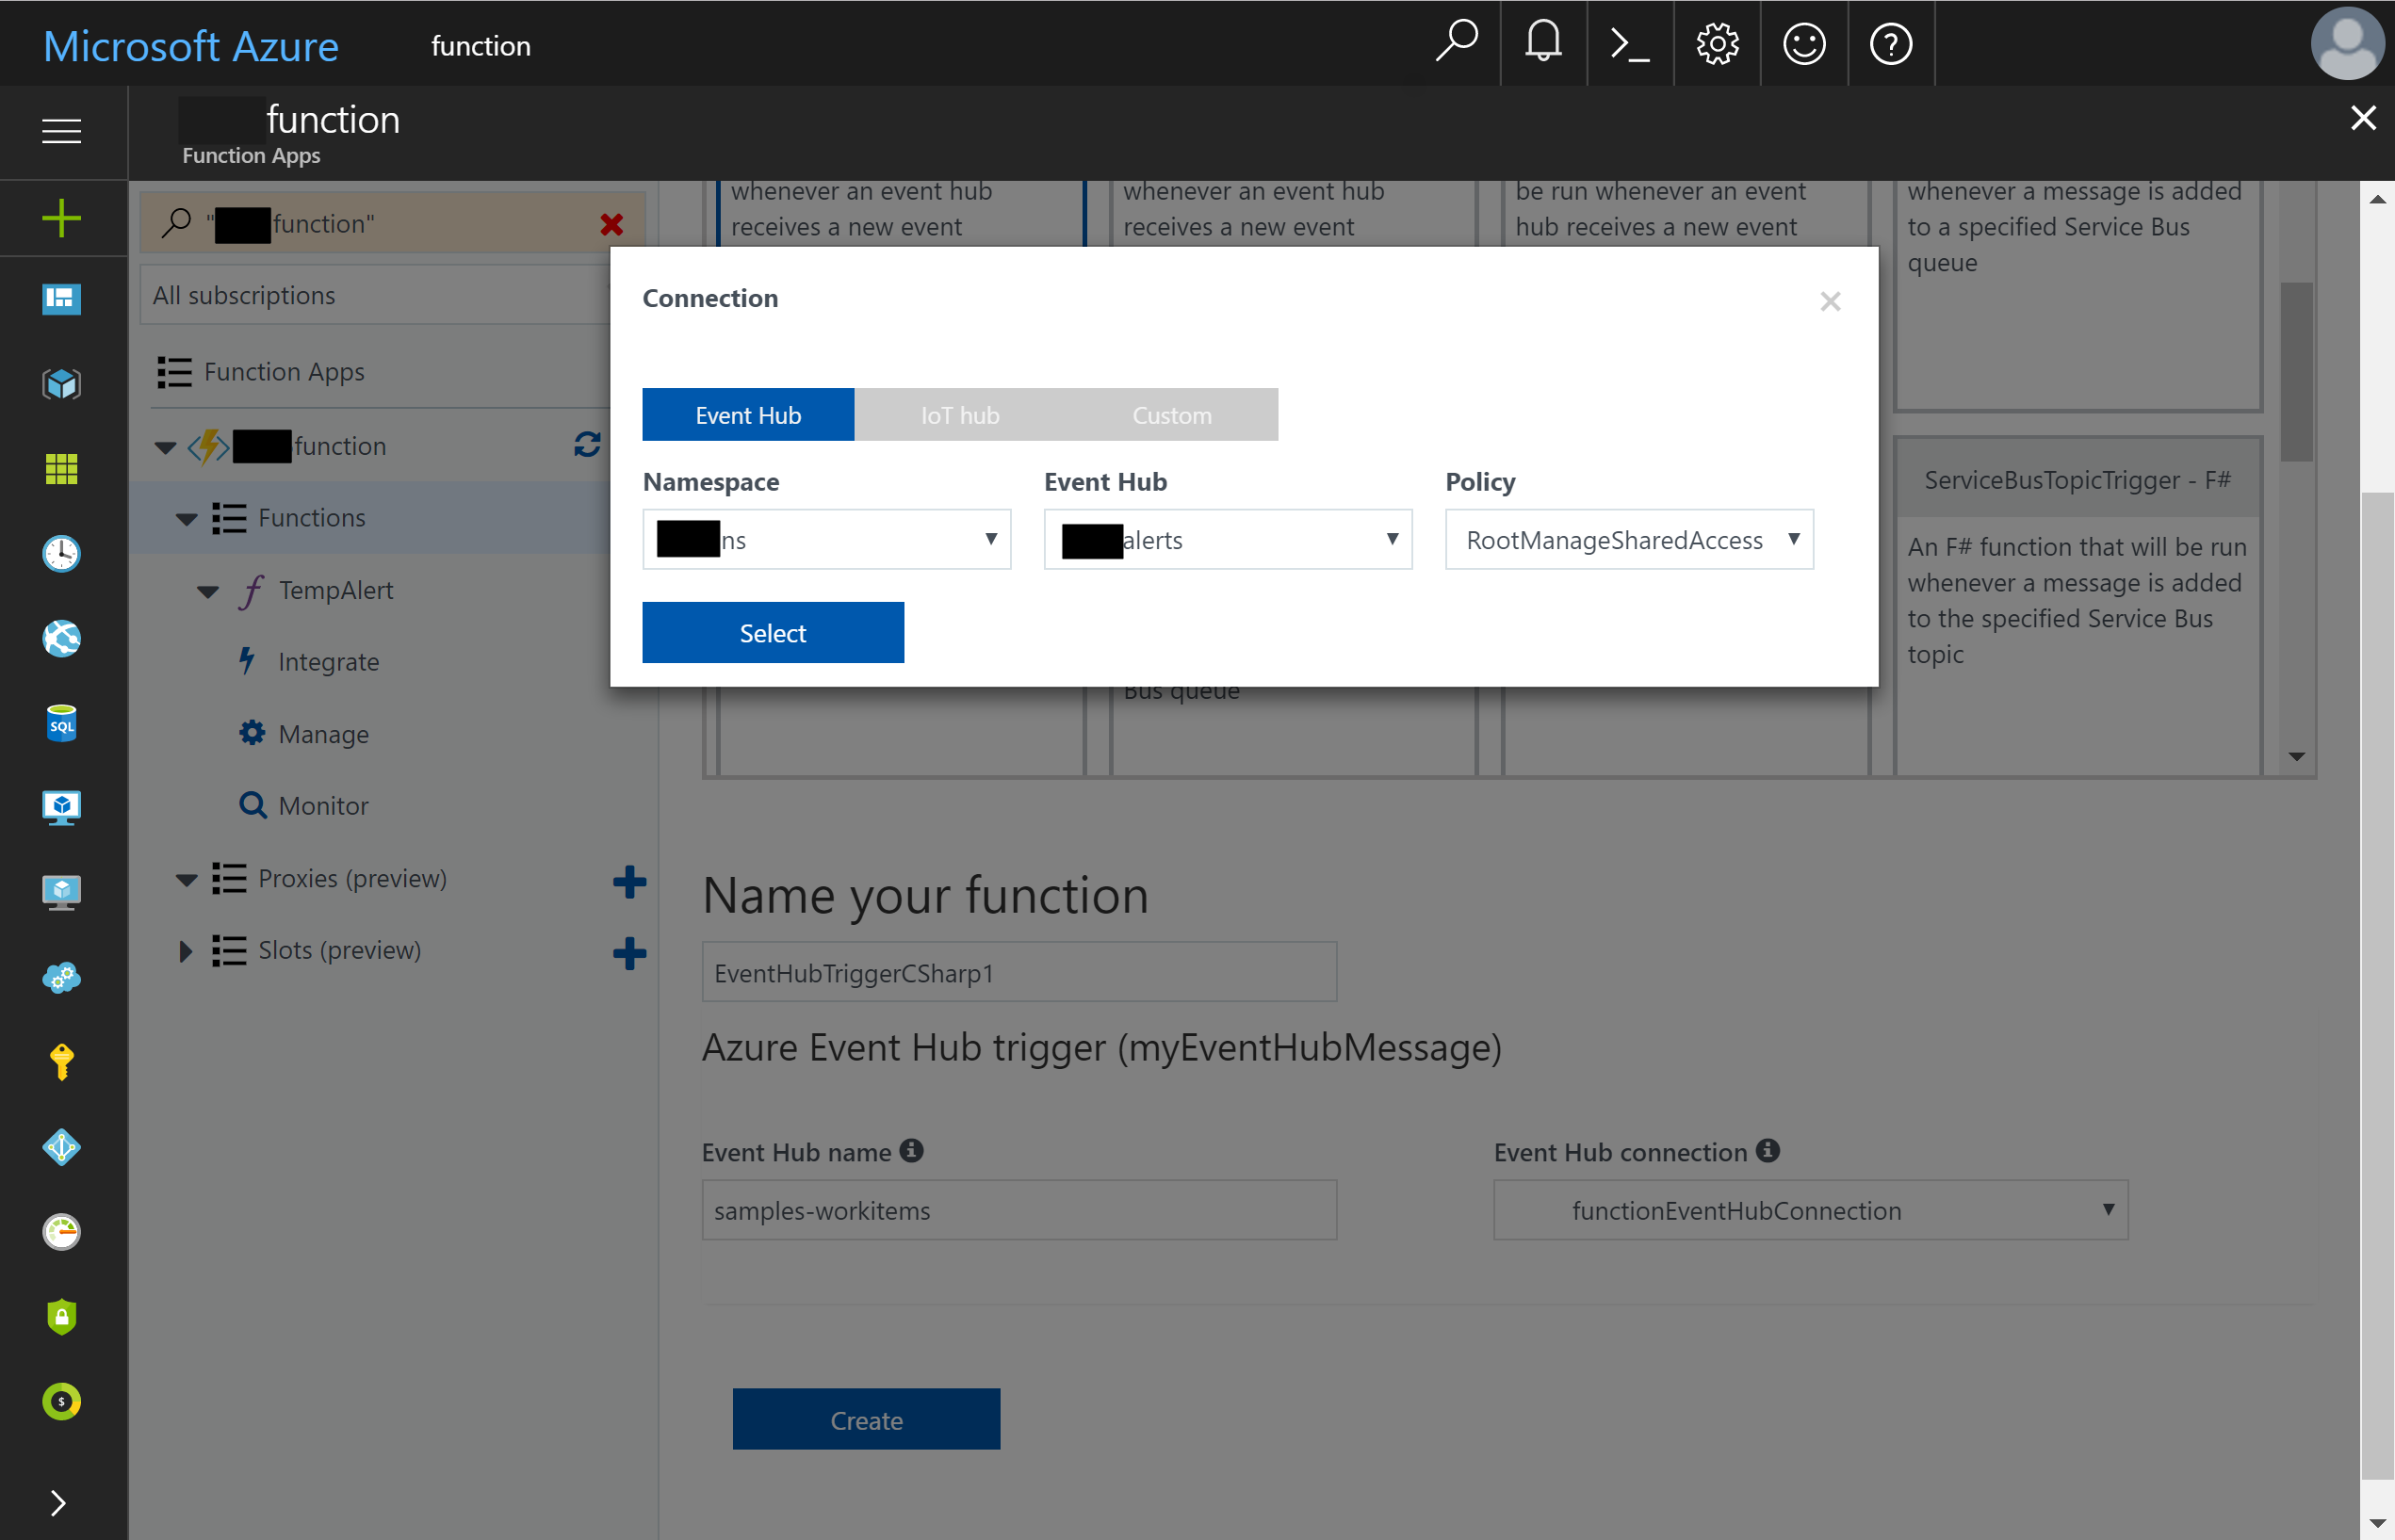Open the Policy RootManageSharedAccess dropdown
2395x1540 pixels.
pos(1629,539)
